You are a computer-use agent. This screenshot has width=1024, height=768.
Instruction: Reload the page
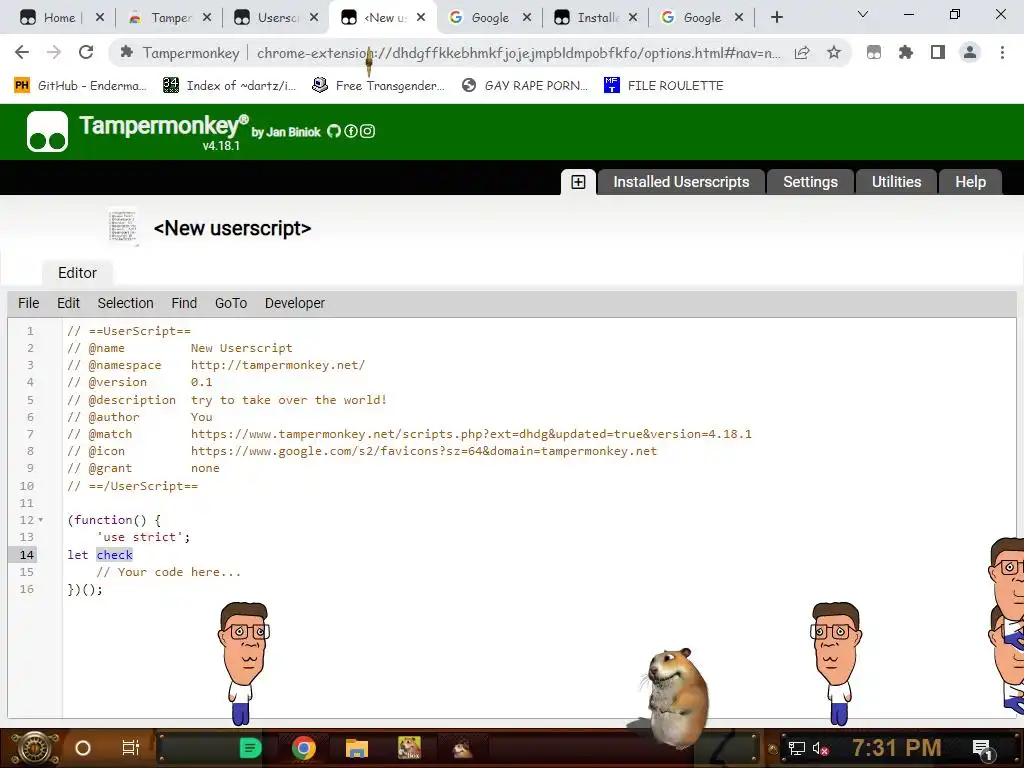tap(86, 52)
